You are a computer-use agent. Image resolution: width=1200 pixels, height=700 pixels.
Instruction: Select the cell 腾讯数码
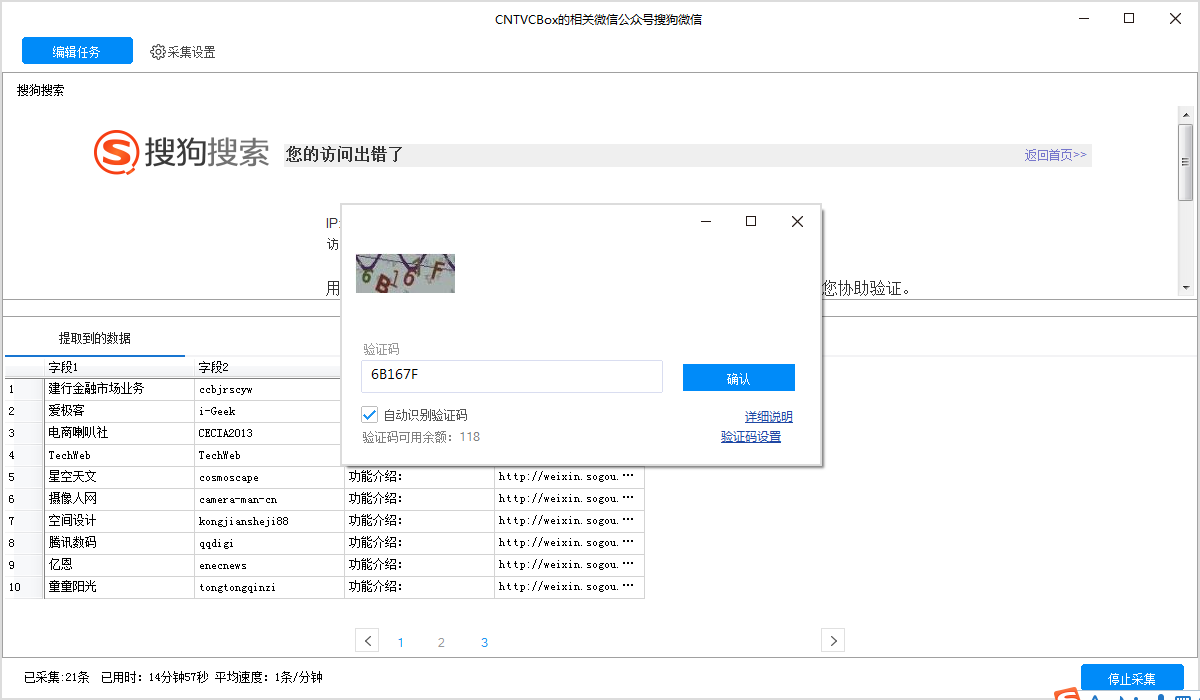click(x=119, y=542)
